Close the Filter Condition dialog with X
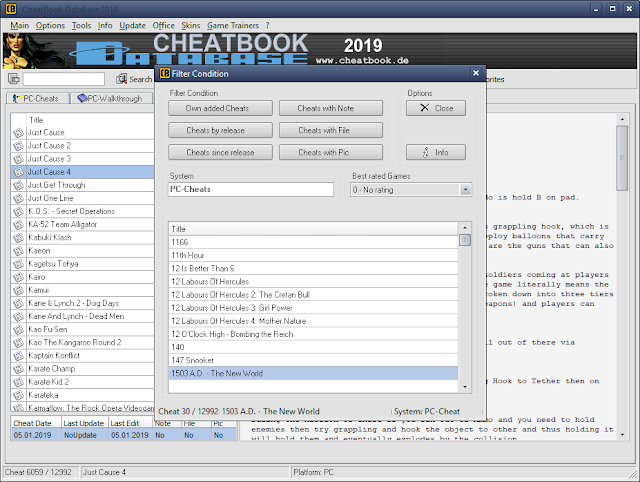Image resolution: width=640 pixels, height=482 pixels. 476,73
